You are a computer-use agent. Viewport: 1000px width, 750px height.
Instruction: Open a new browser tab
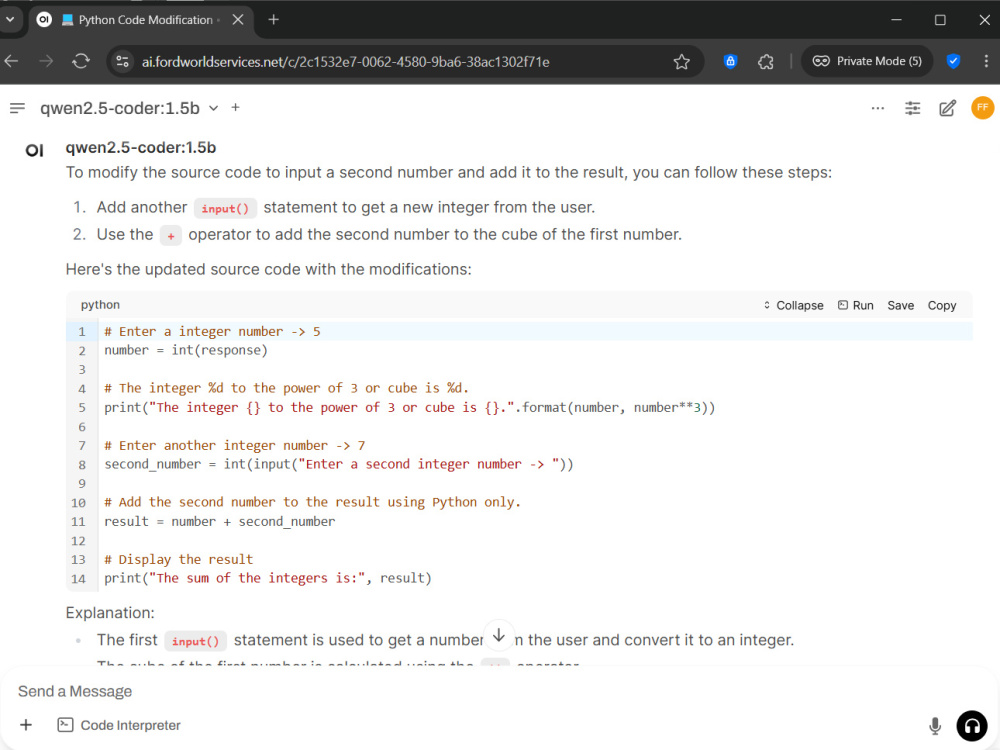click(274, 20)
